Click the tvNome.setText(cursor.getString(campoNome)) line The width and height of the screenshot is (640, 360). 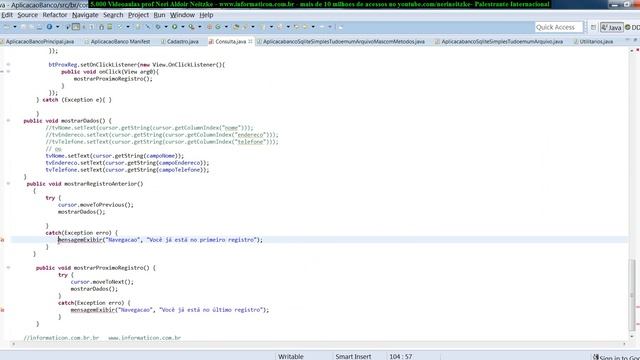115,156
